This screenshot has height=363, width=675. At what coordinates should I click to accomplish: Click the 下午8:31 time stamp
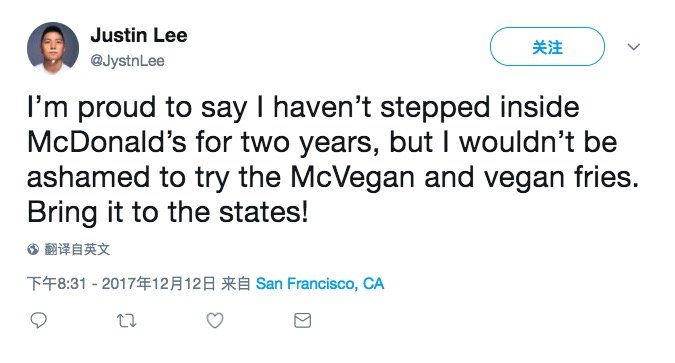[56, 283]
